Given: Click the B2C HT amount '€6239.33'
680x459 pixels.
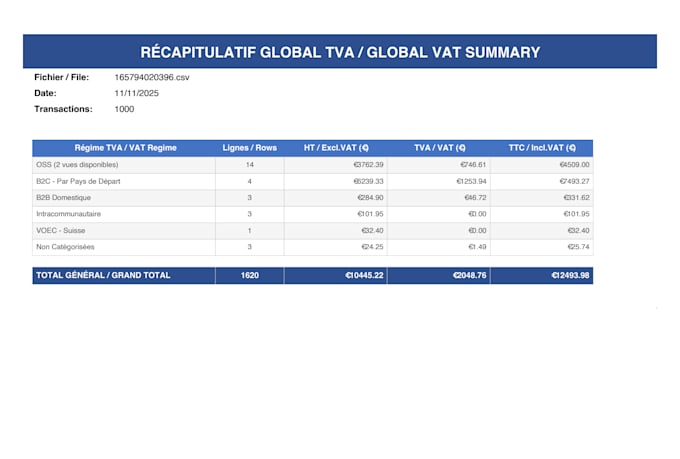Looking at the screenshot, I should pyautogui.click(x=368, y=181).
